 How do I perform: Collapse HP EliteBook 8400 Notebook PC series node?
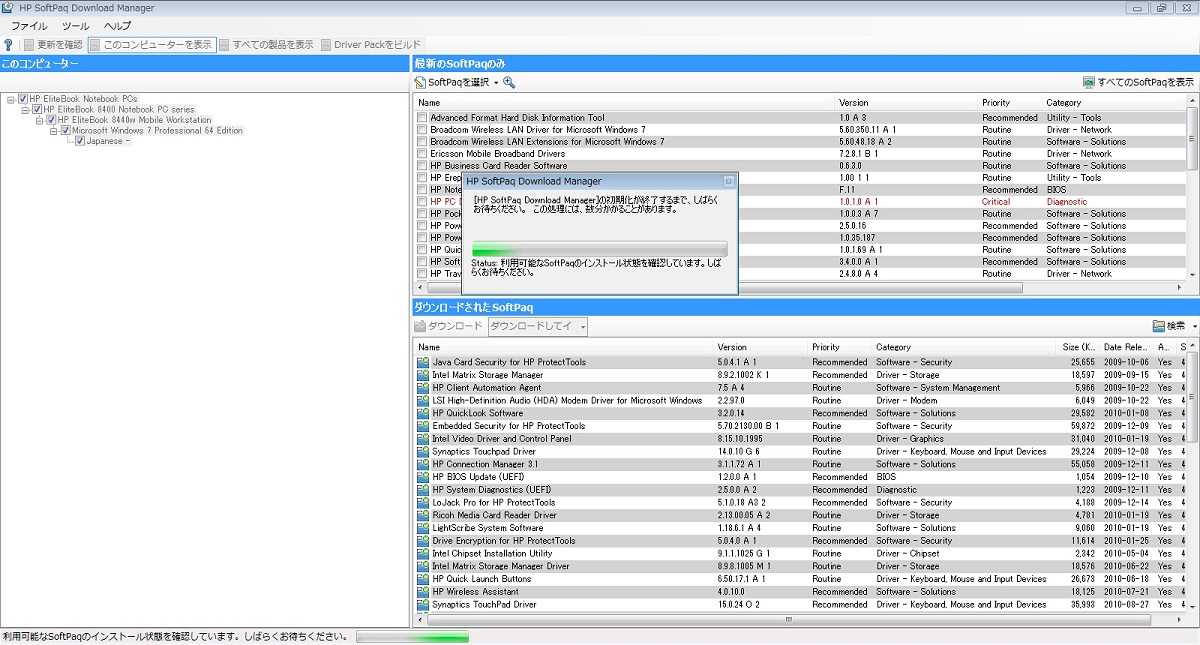[x=25, y=110]
